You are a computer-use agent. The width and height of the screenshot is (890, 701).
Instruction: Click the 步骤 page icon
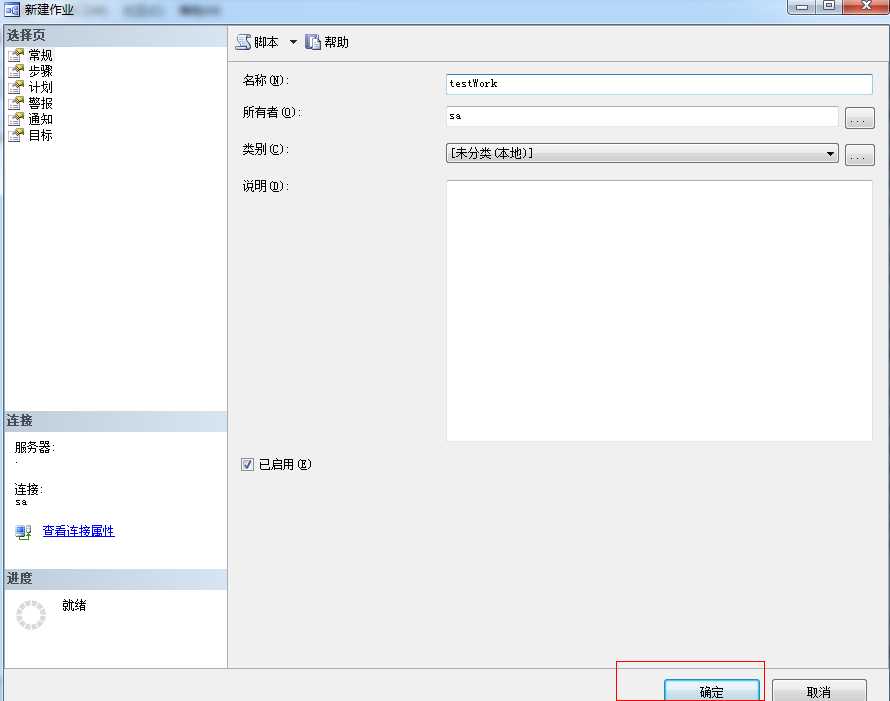16,71
